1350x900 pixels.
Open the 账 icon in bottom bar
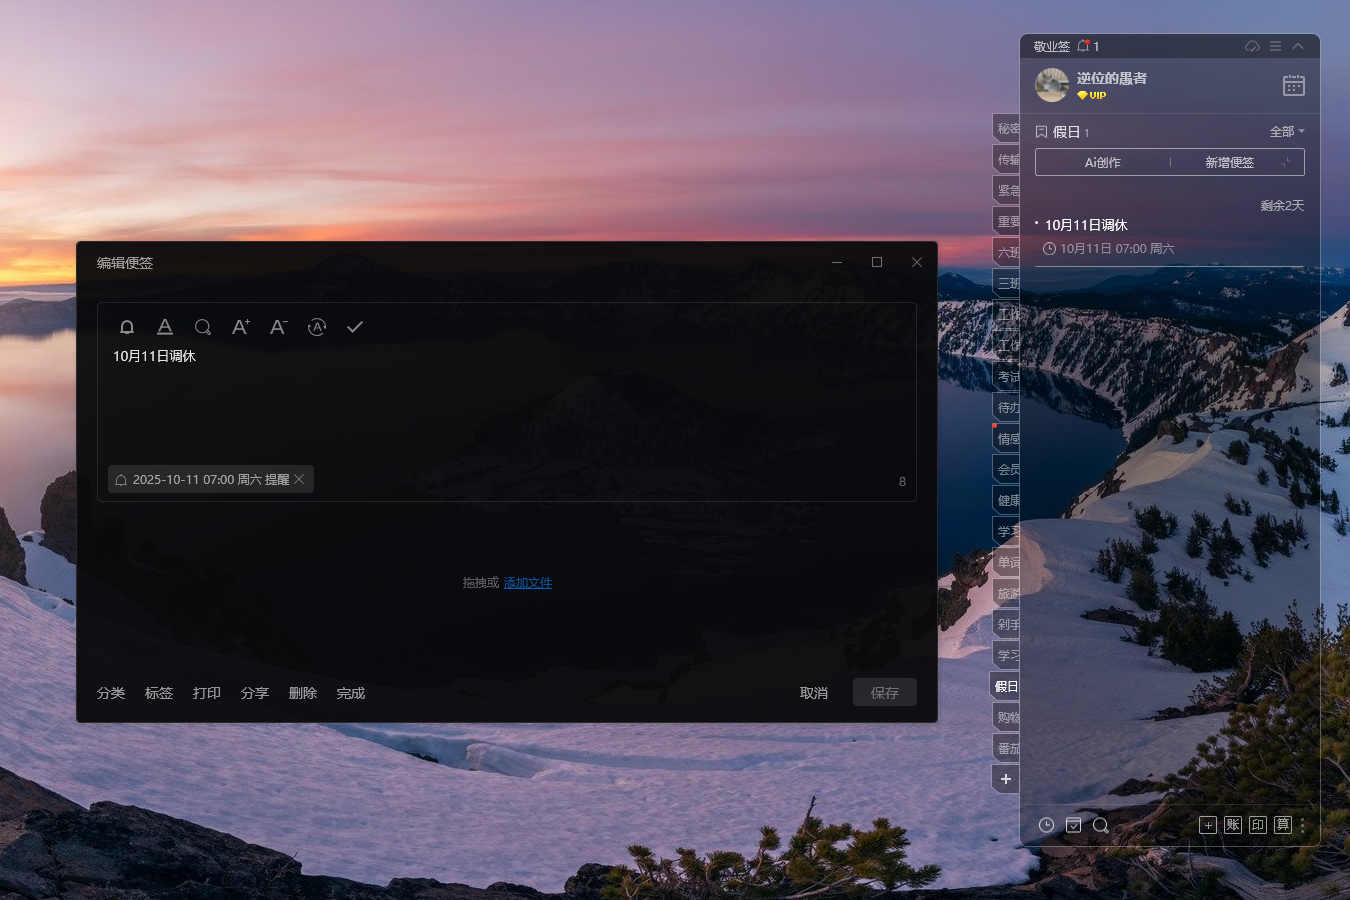1233,825
